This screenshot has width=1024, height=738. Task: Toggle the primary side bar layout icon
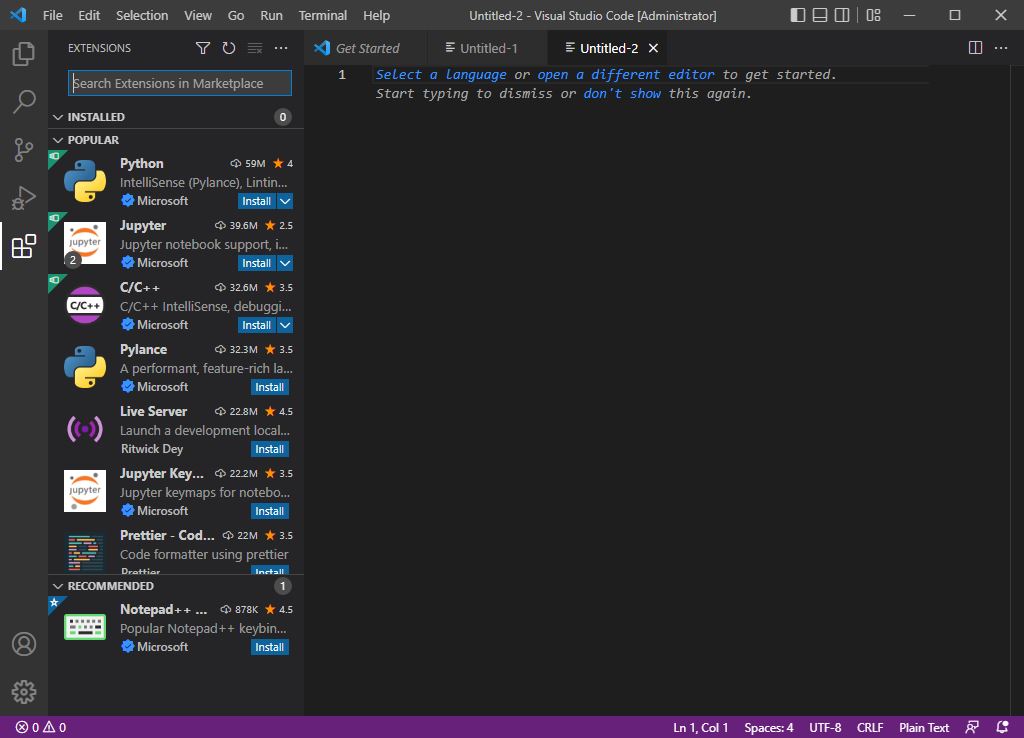[797, 15]
